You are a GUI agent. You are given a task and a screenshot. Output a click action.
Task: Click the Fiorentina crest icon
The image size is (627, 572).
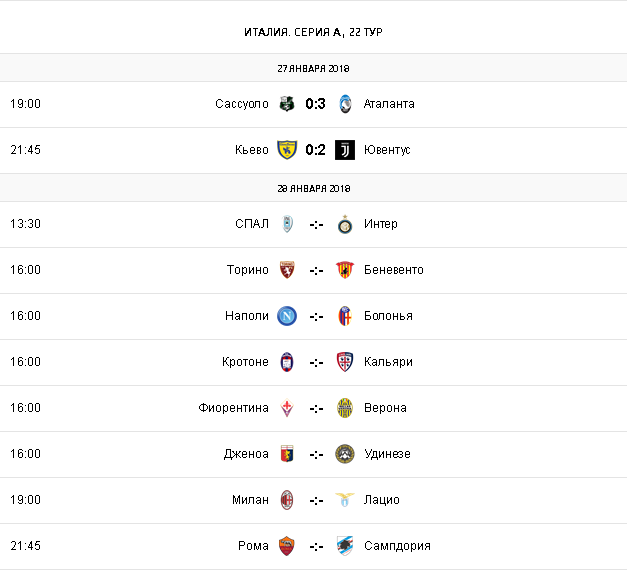coord(287,408)
